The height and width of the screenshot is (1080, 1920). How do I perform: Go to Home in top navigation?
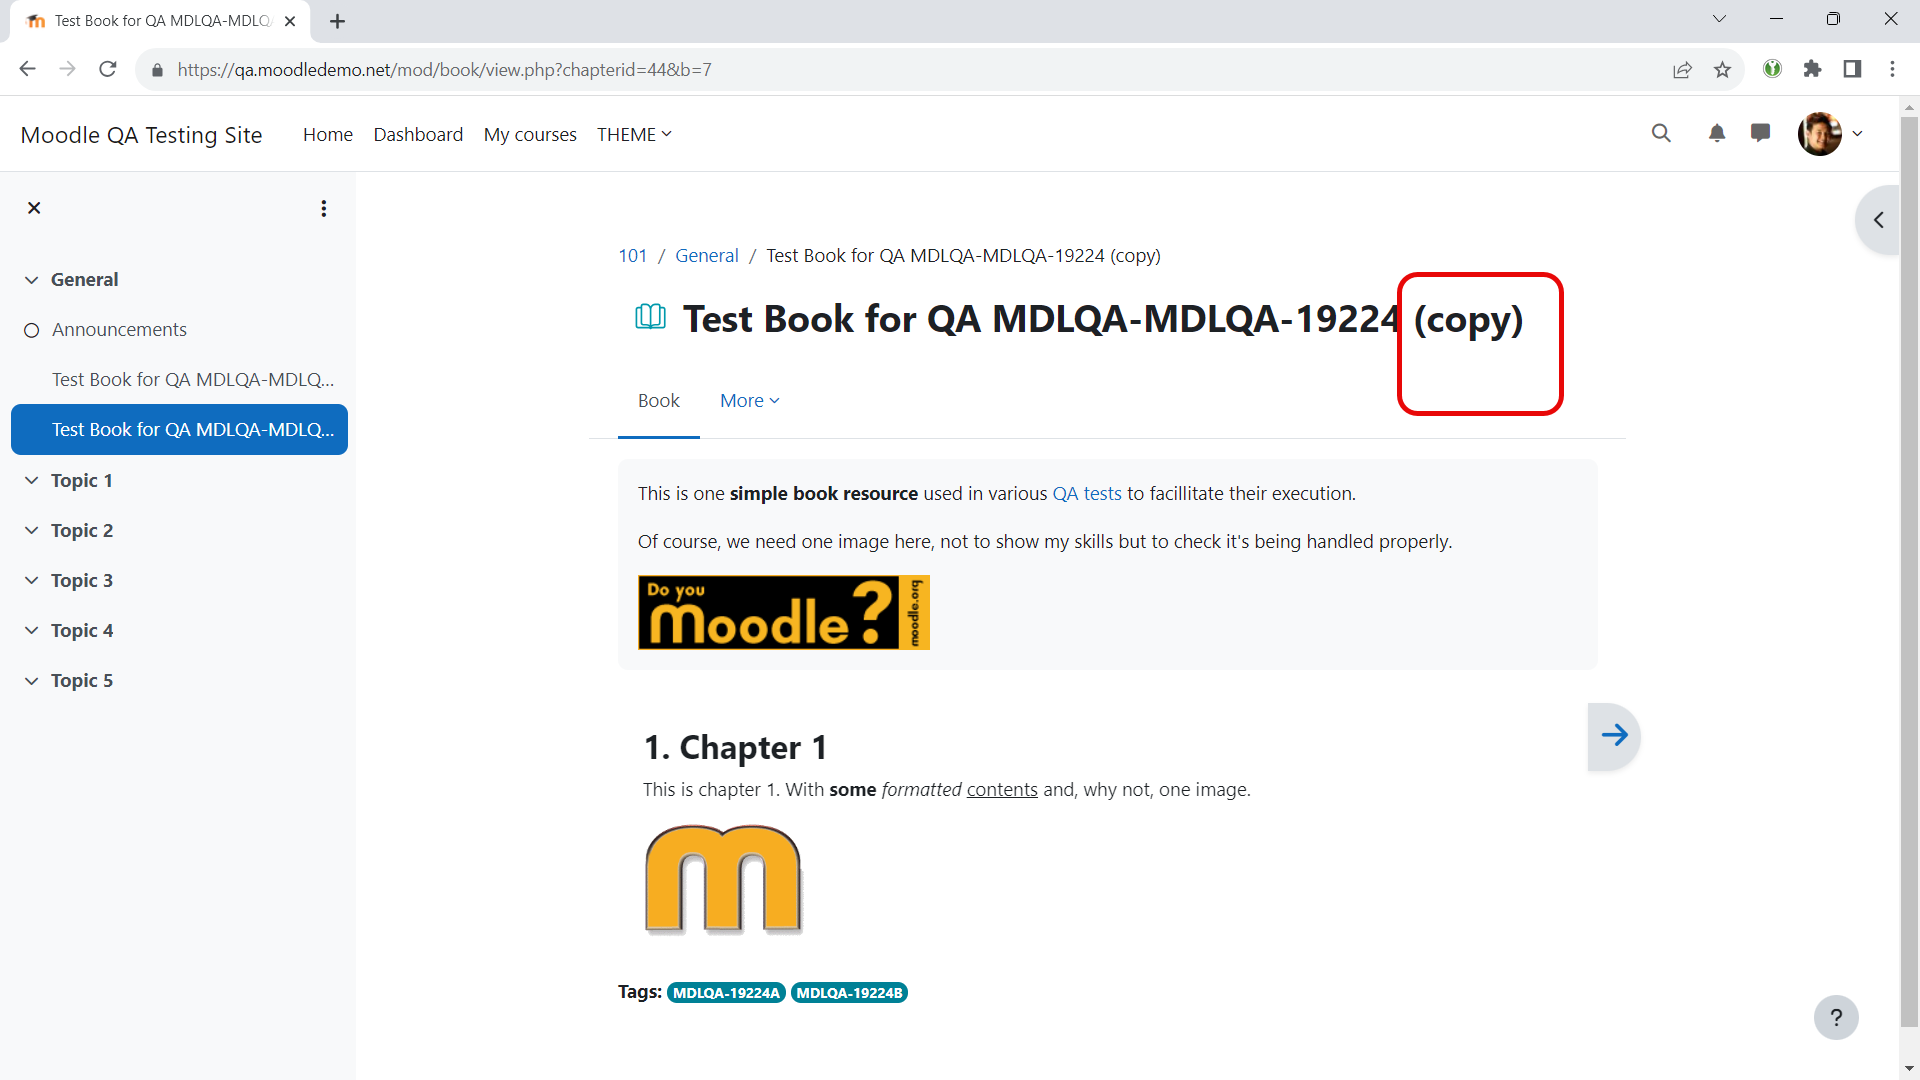click(x=328, y=134)
